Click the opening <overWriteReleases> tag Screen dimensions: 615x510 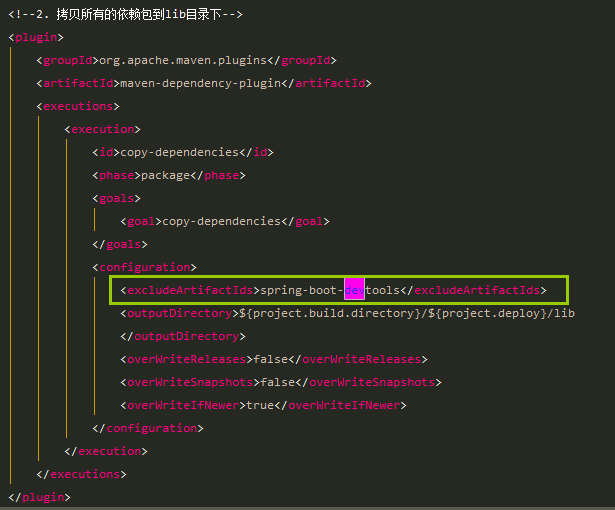[x=186, y=359]
